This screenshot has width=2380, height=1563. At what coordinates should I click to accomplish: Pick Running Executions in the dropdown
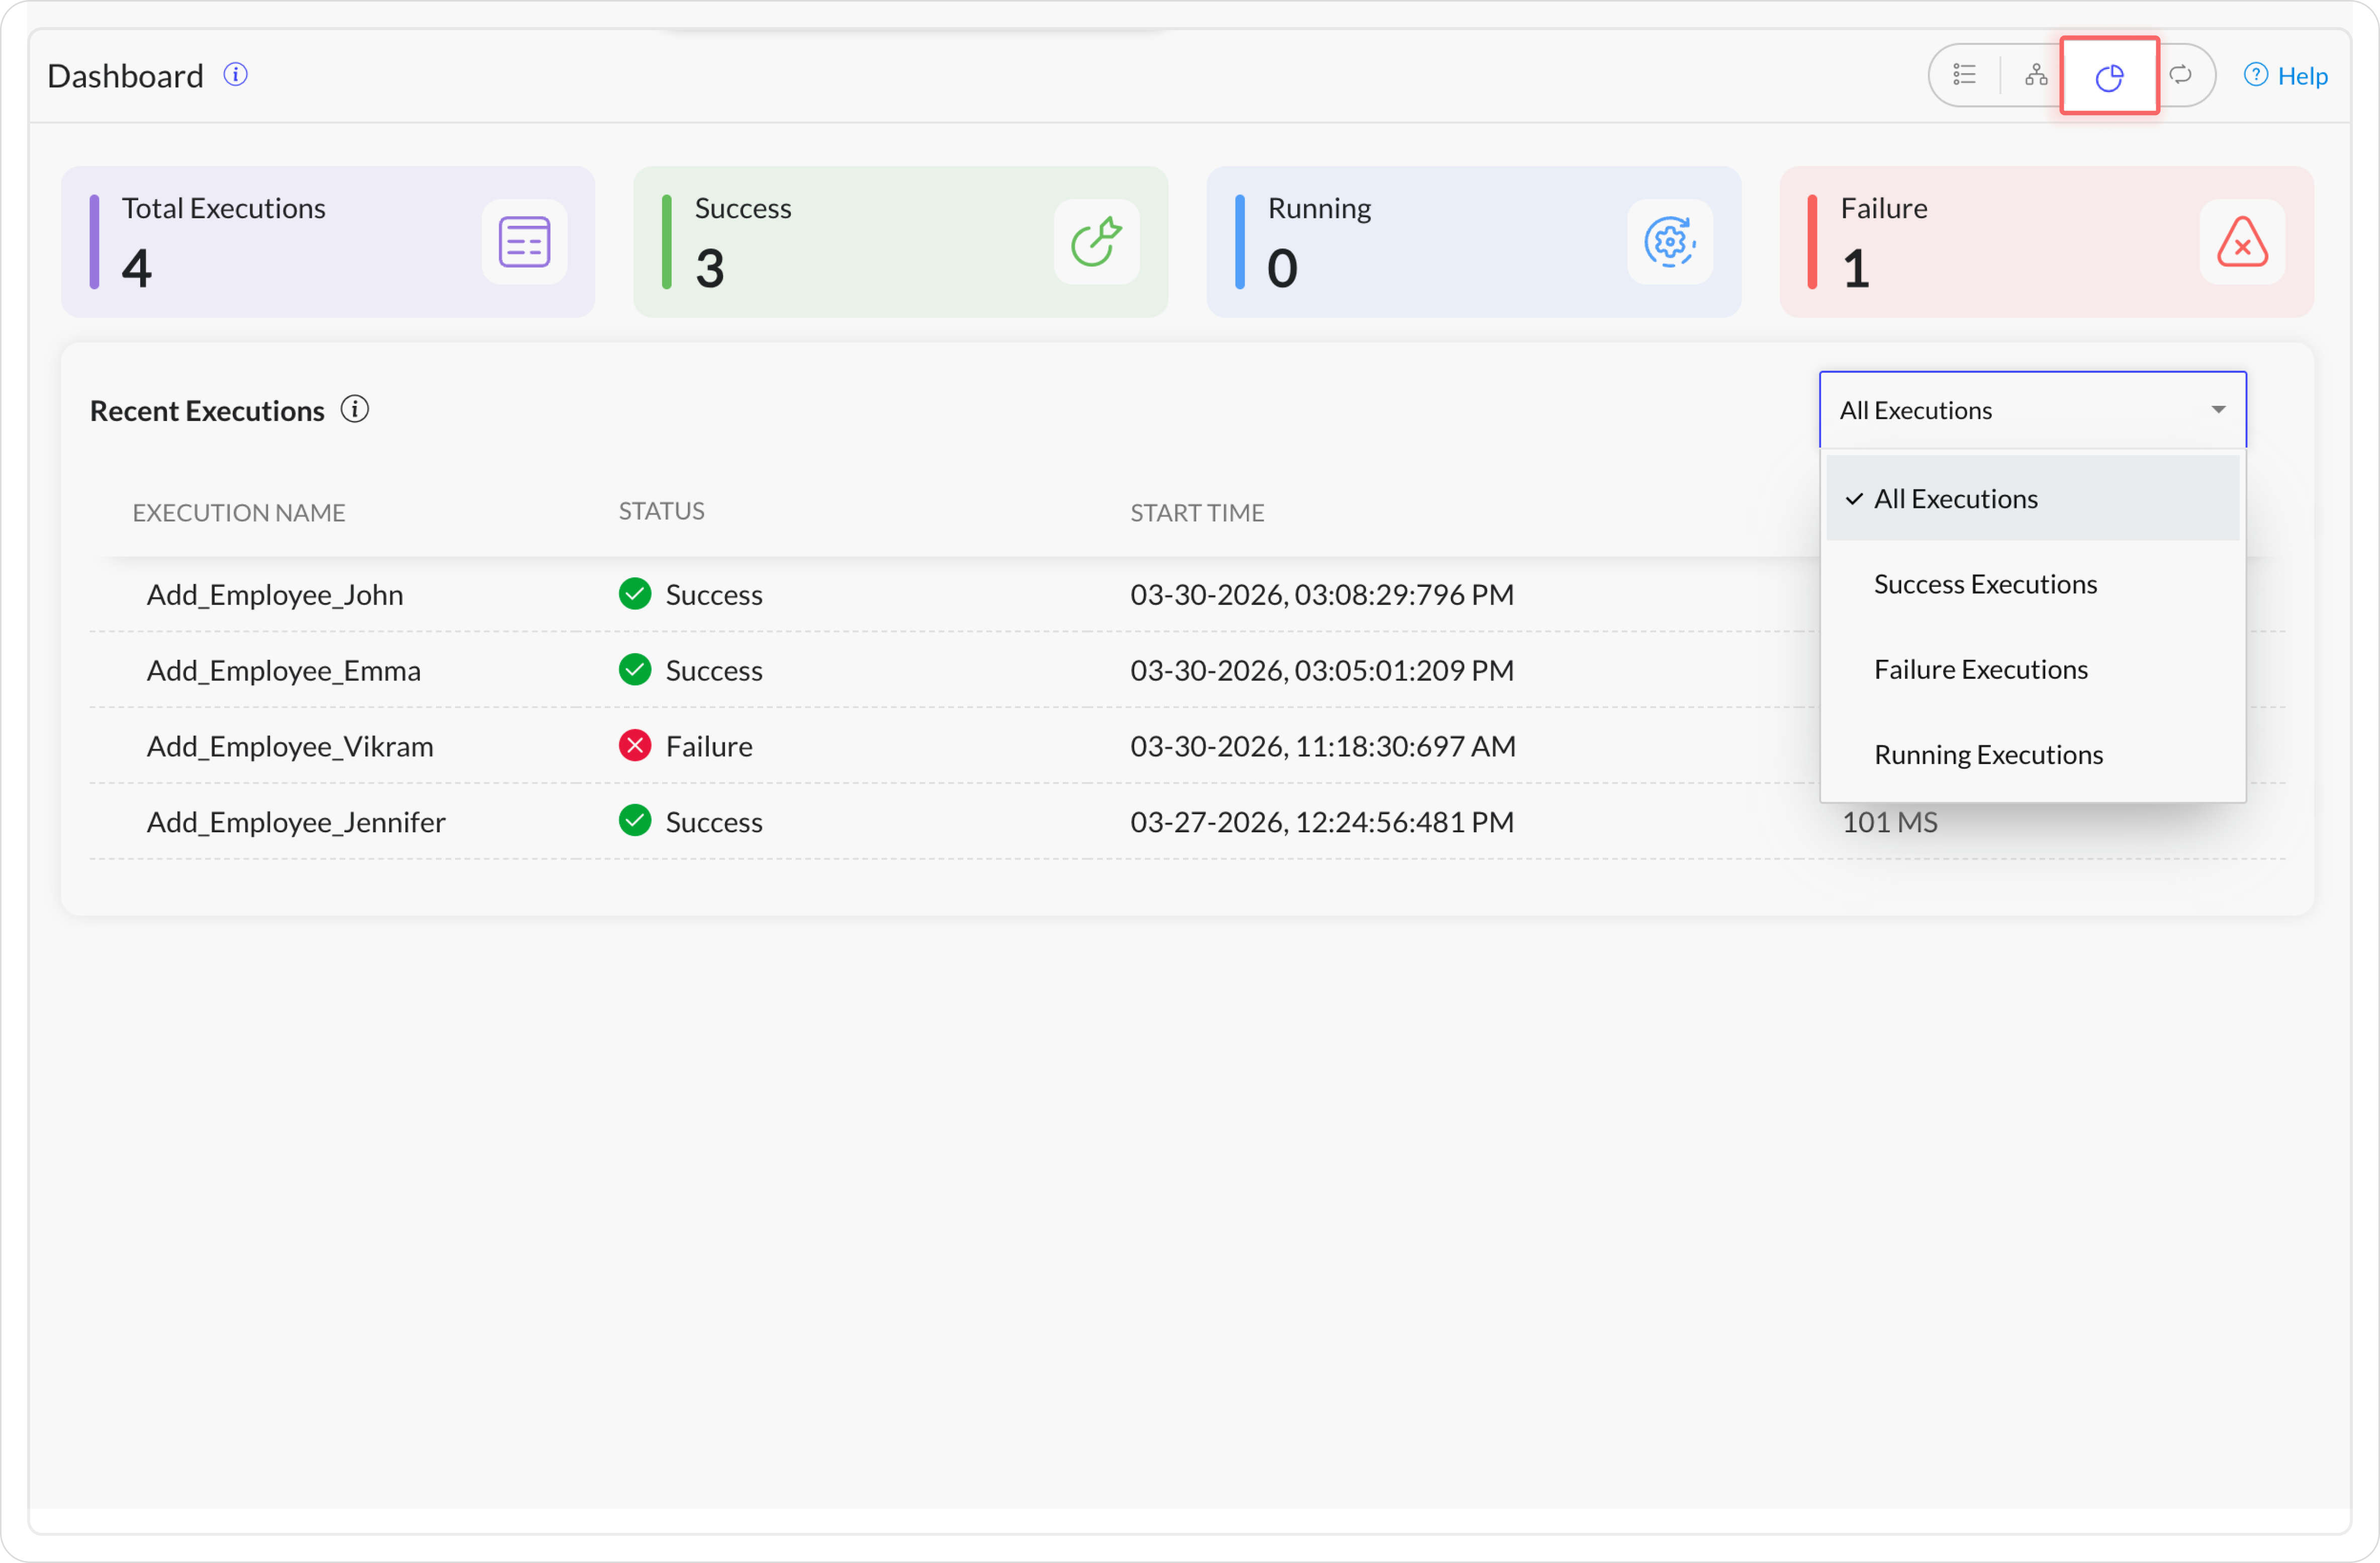pyautogui.click(x=1988, y=754)
